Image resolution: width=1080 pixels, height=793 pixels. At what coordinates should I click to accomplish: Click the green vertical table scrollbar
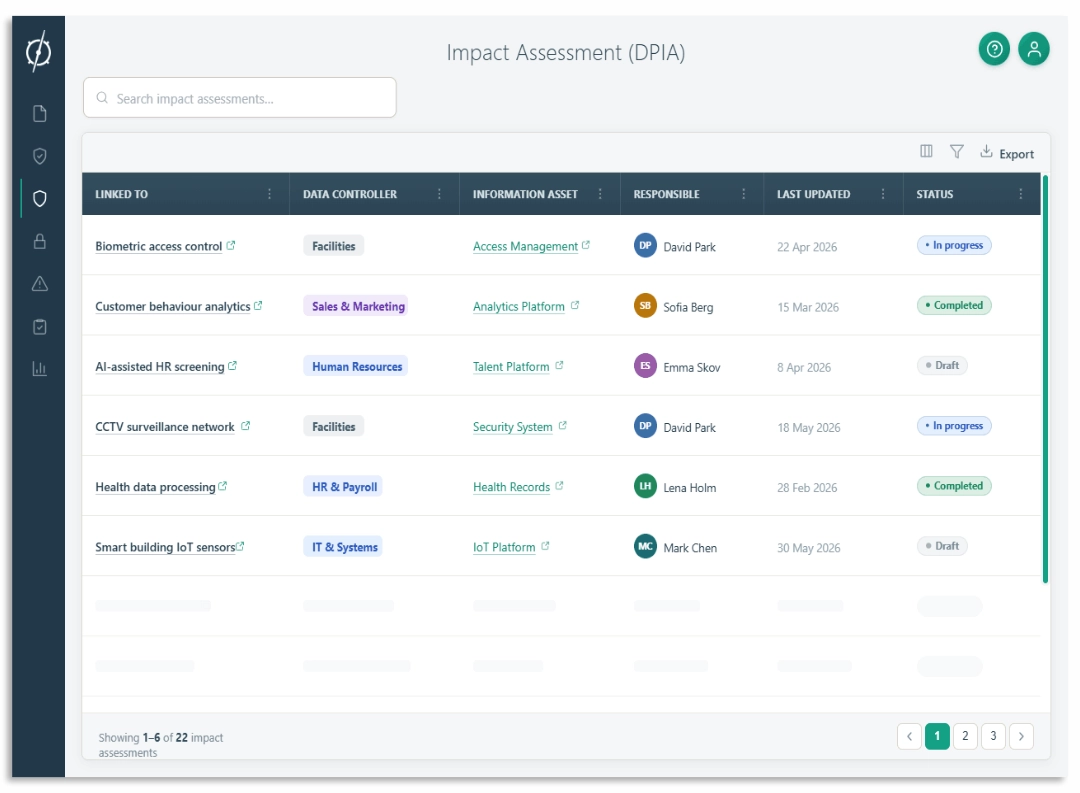point(1045,380)
